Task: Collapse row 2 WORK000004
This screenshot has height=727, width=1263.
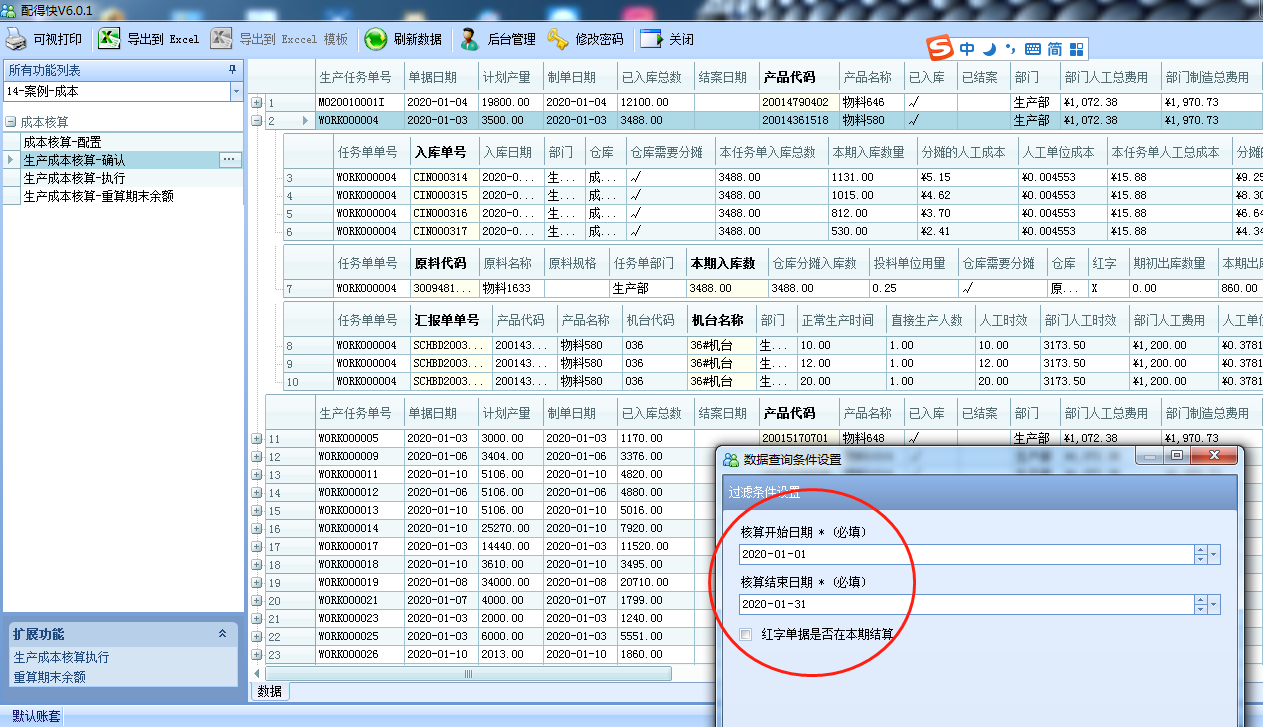Action: click(x=257, y=120)
